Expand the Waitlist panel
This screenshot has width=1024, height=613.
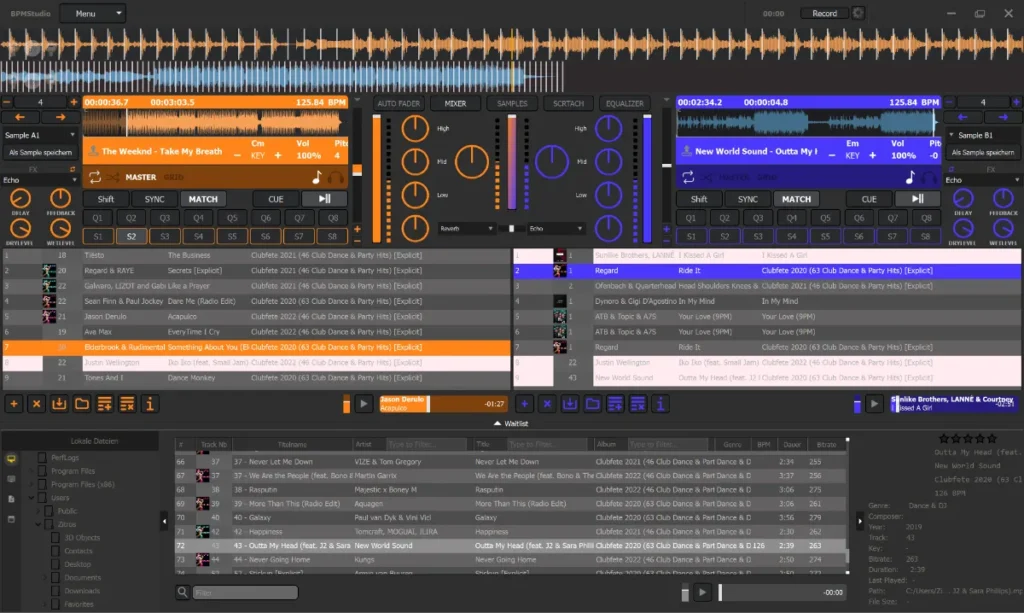pyautogui.click(x=511, y=424)
